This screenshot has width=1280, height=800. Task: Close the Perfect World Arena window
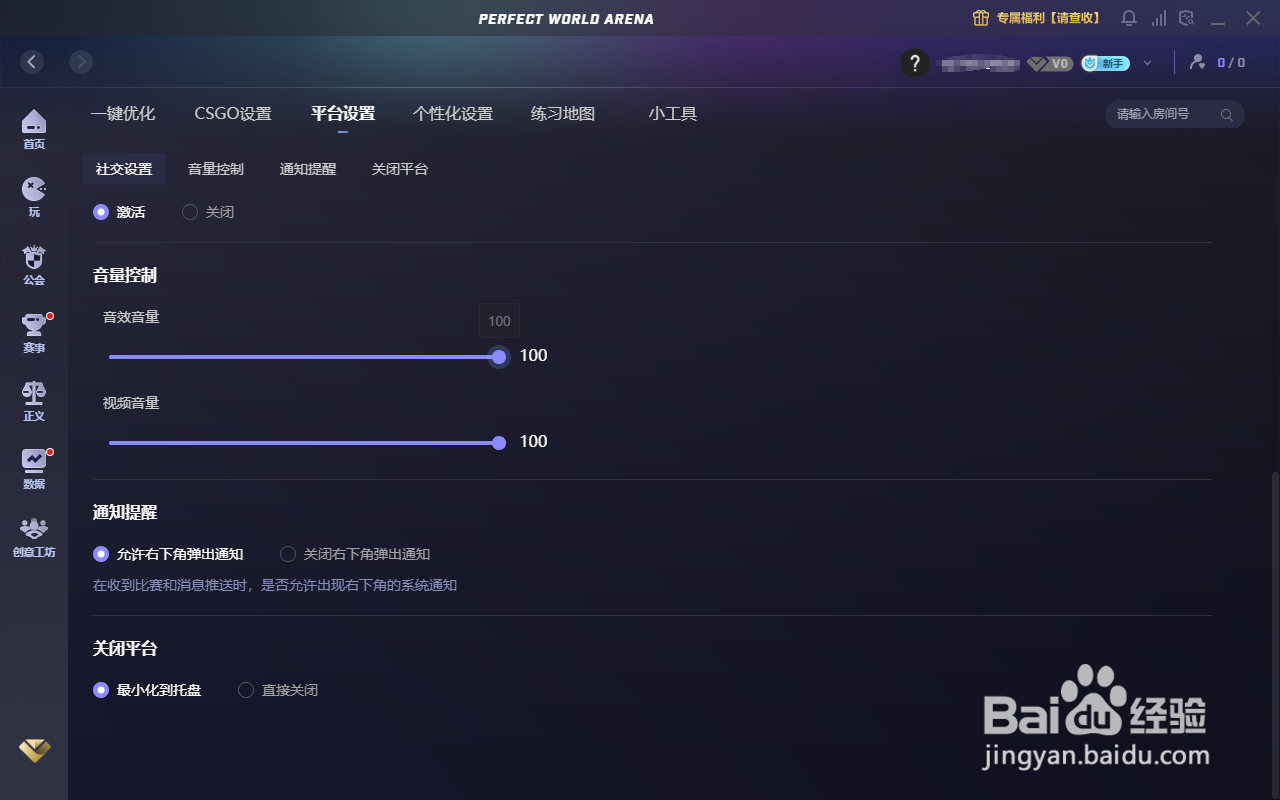(x=1253, y=18)
